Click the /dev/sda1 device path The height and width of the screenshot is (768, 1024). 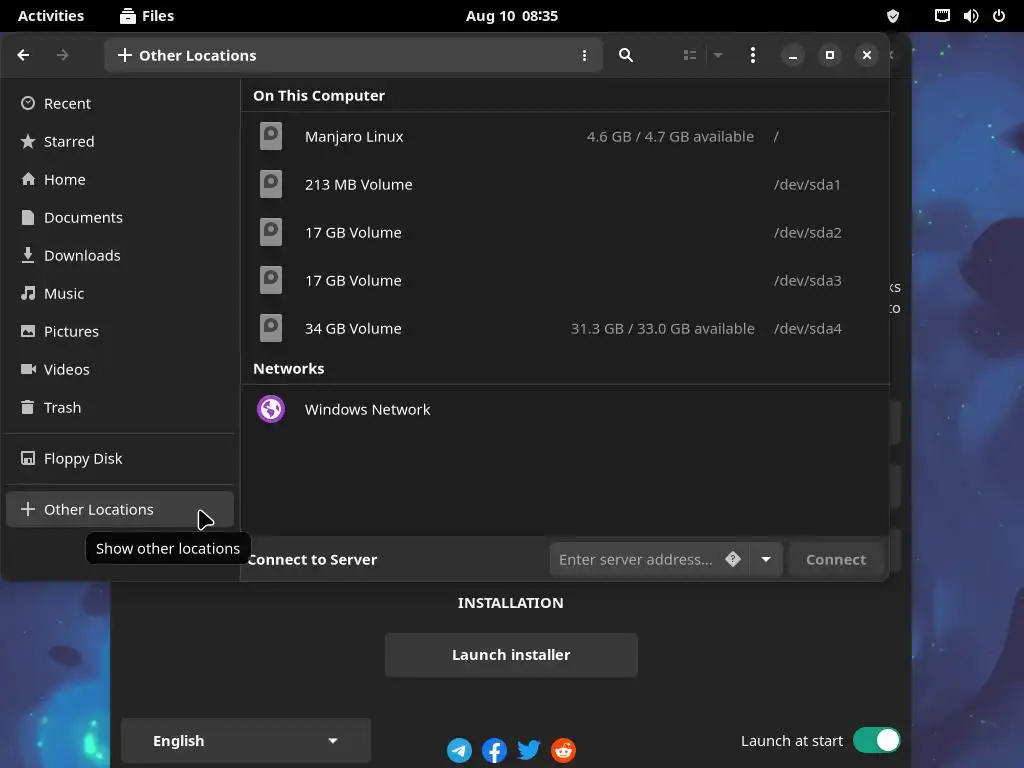pos(807,185)
